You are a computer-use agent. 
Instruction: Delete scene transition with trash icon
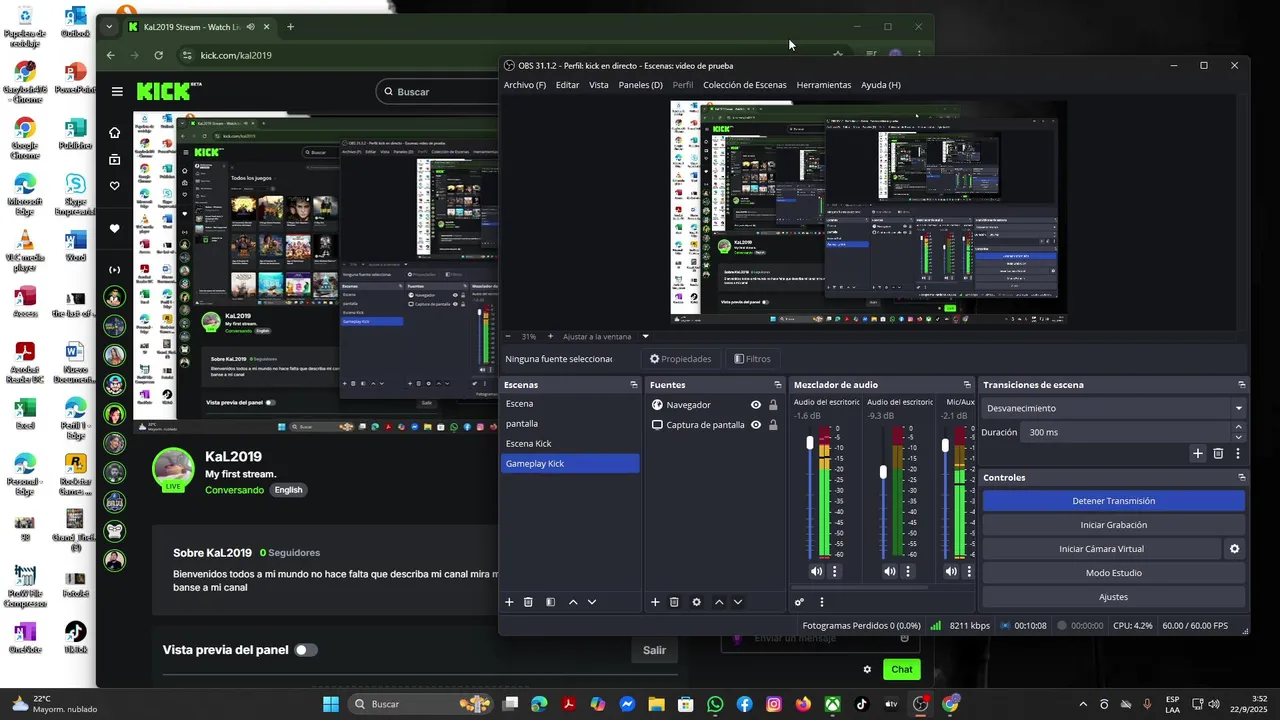click(1218, 453)
